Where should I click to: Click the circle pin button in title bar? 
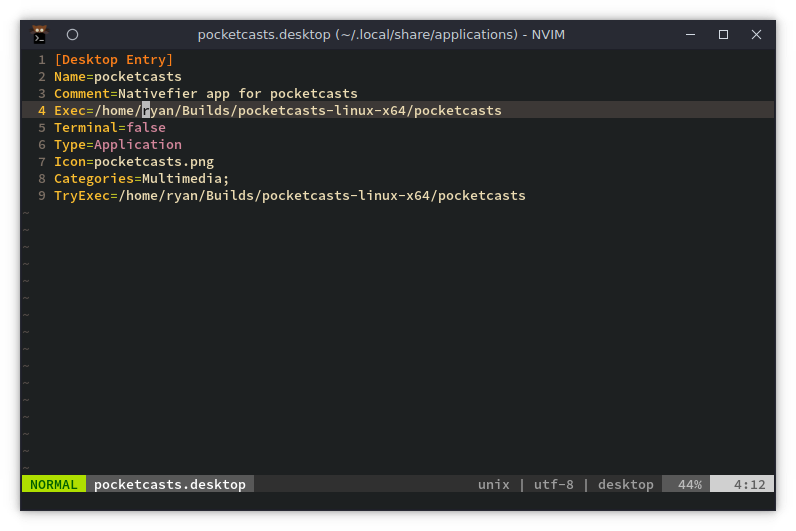[72, 34]
